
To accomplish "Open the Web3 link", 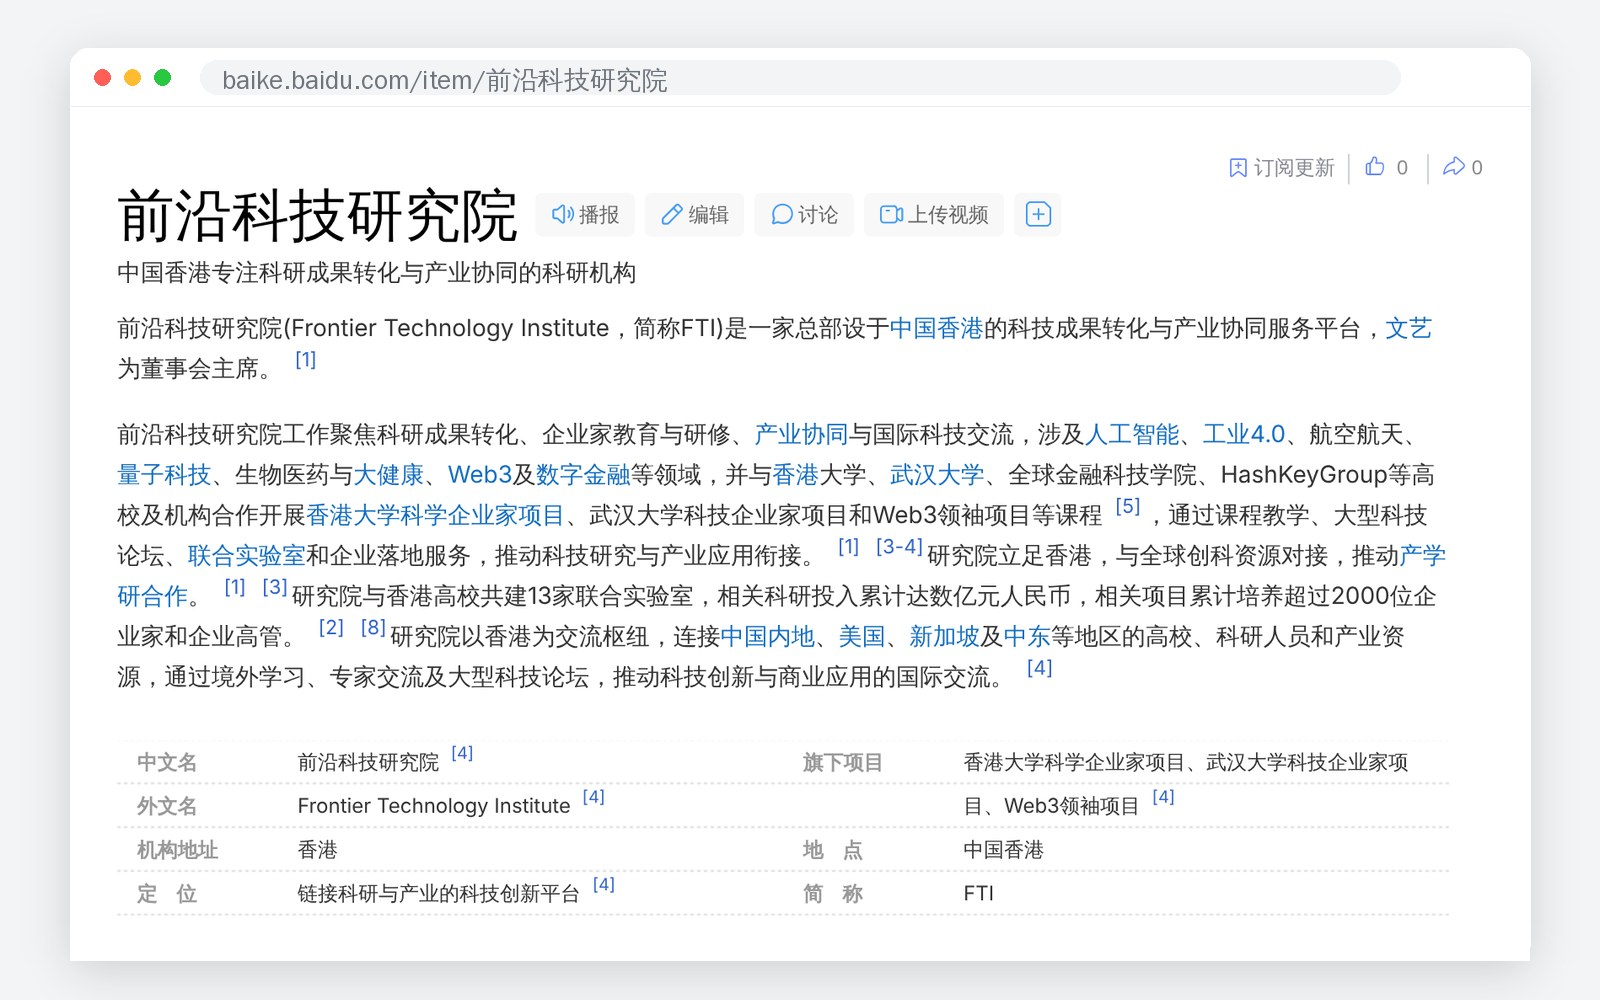I will (480, 474).
